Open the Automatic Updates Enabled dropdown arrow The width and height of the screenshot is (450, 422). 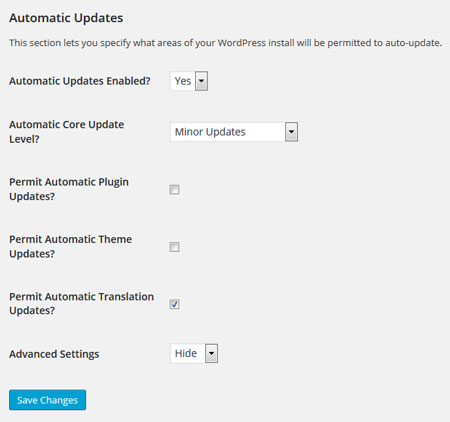coord(201,81)
